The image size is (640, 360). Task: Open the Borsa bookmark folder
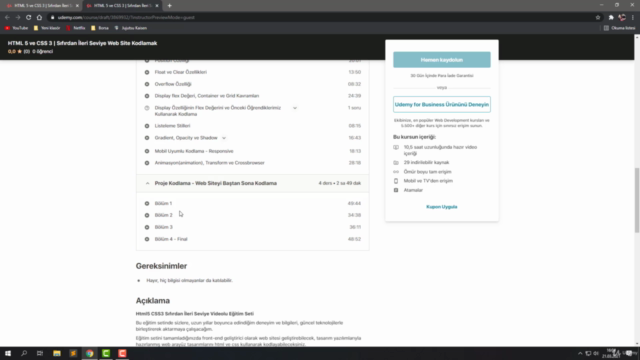point(100,28)
